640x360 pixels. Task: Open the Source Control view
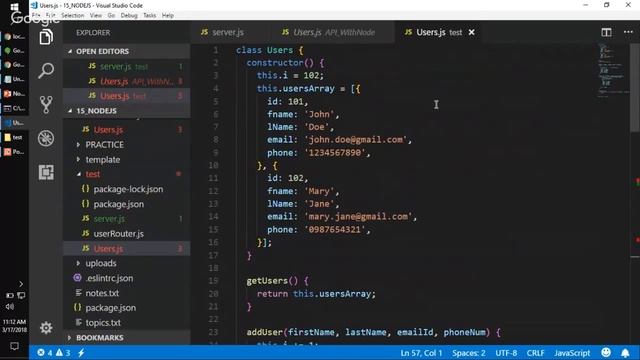(46, 104)
